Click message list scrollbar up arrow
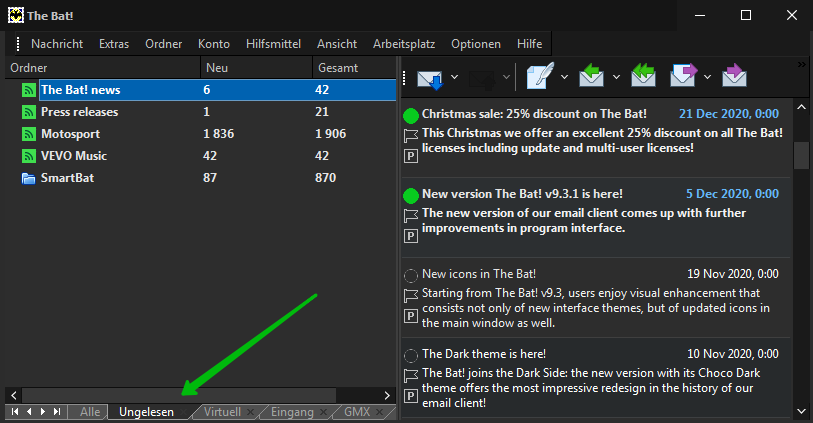813x423 pixels. click(x=801, y=107)
